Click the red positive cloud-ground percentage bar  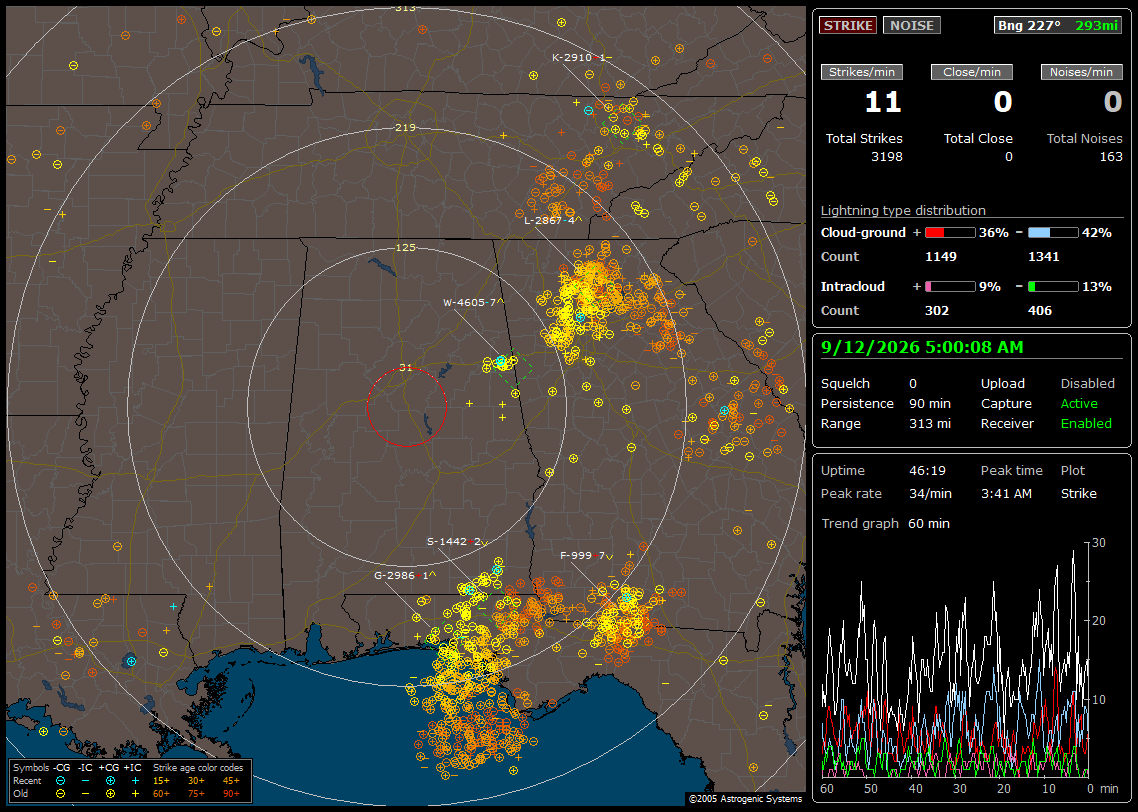click(950, 233)
